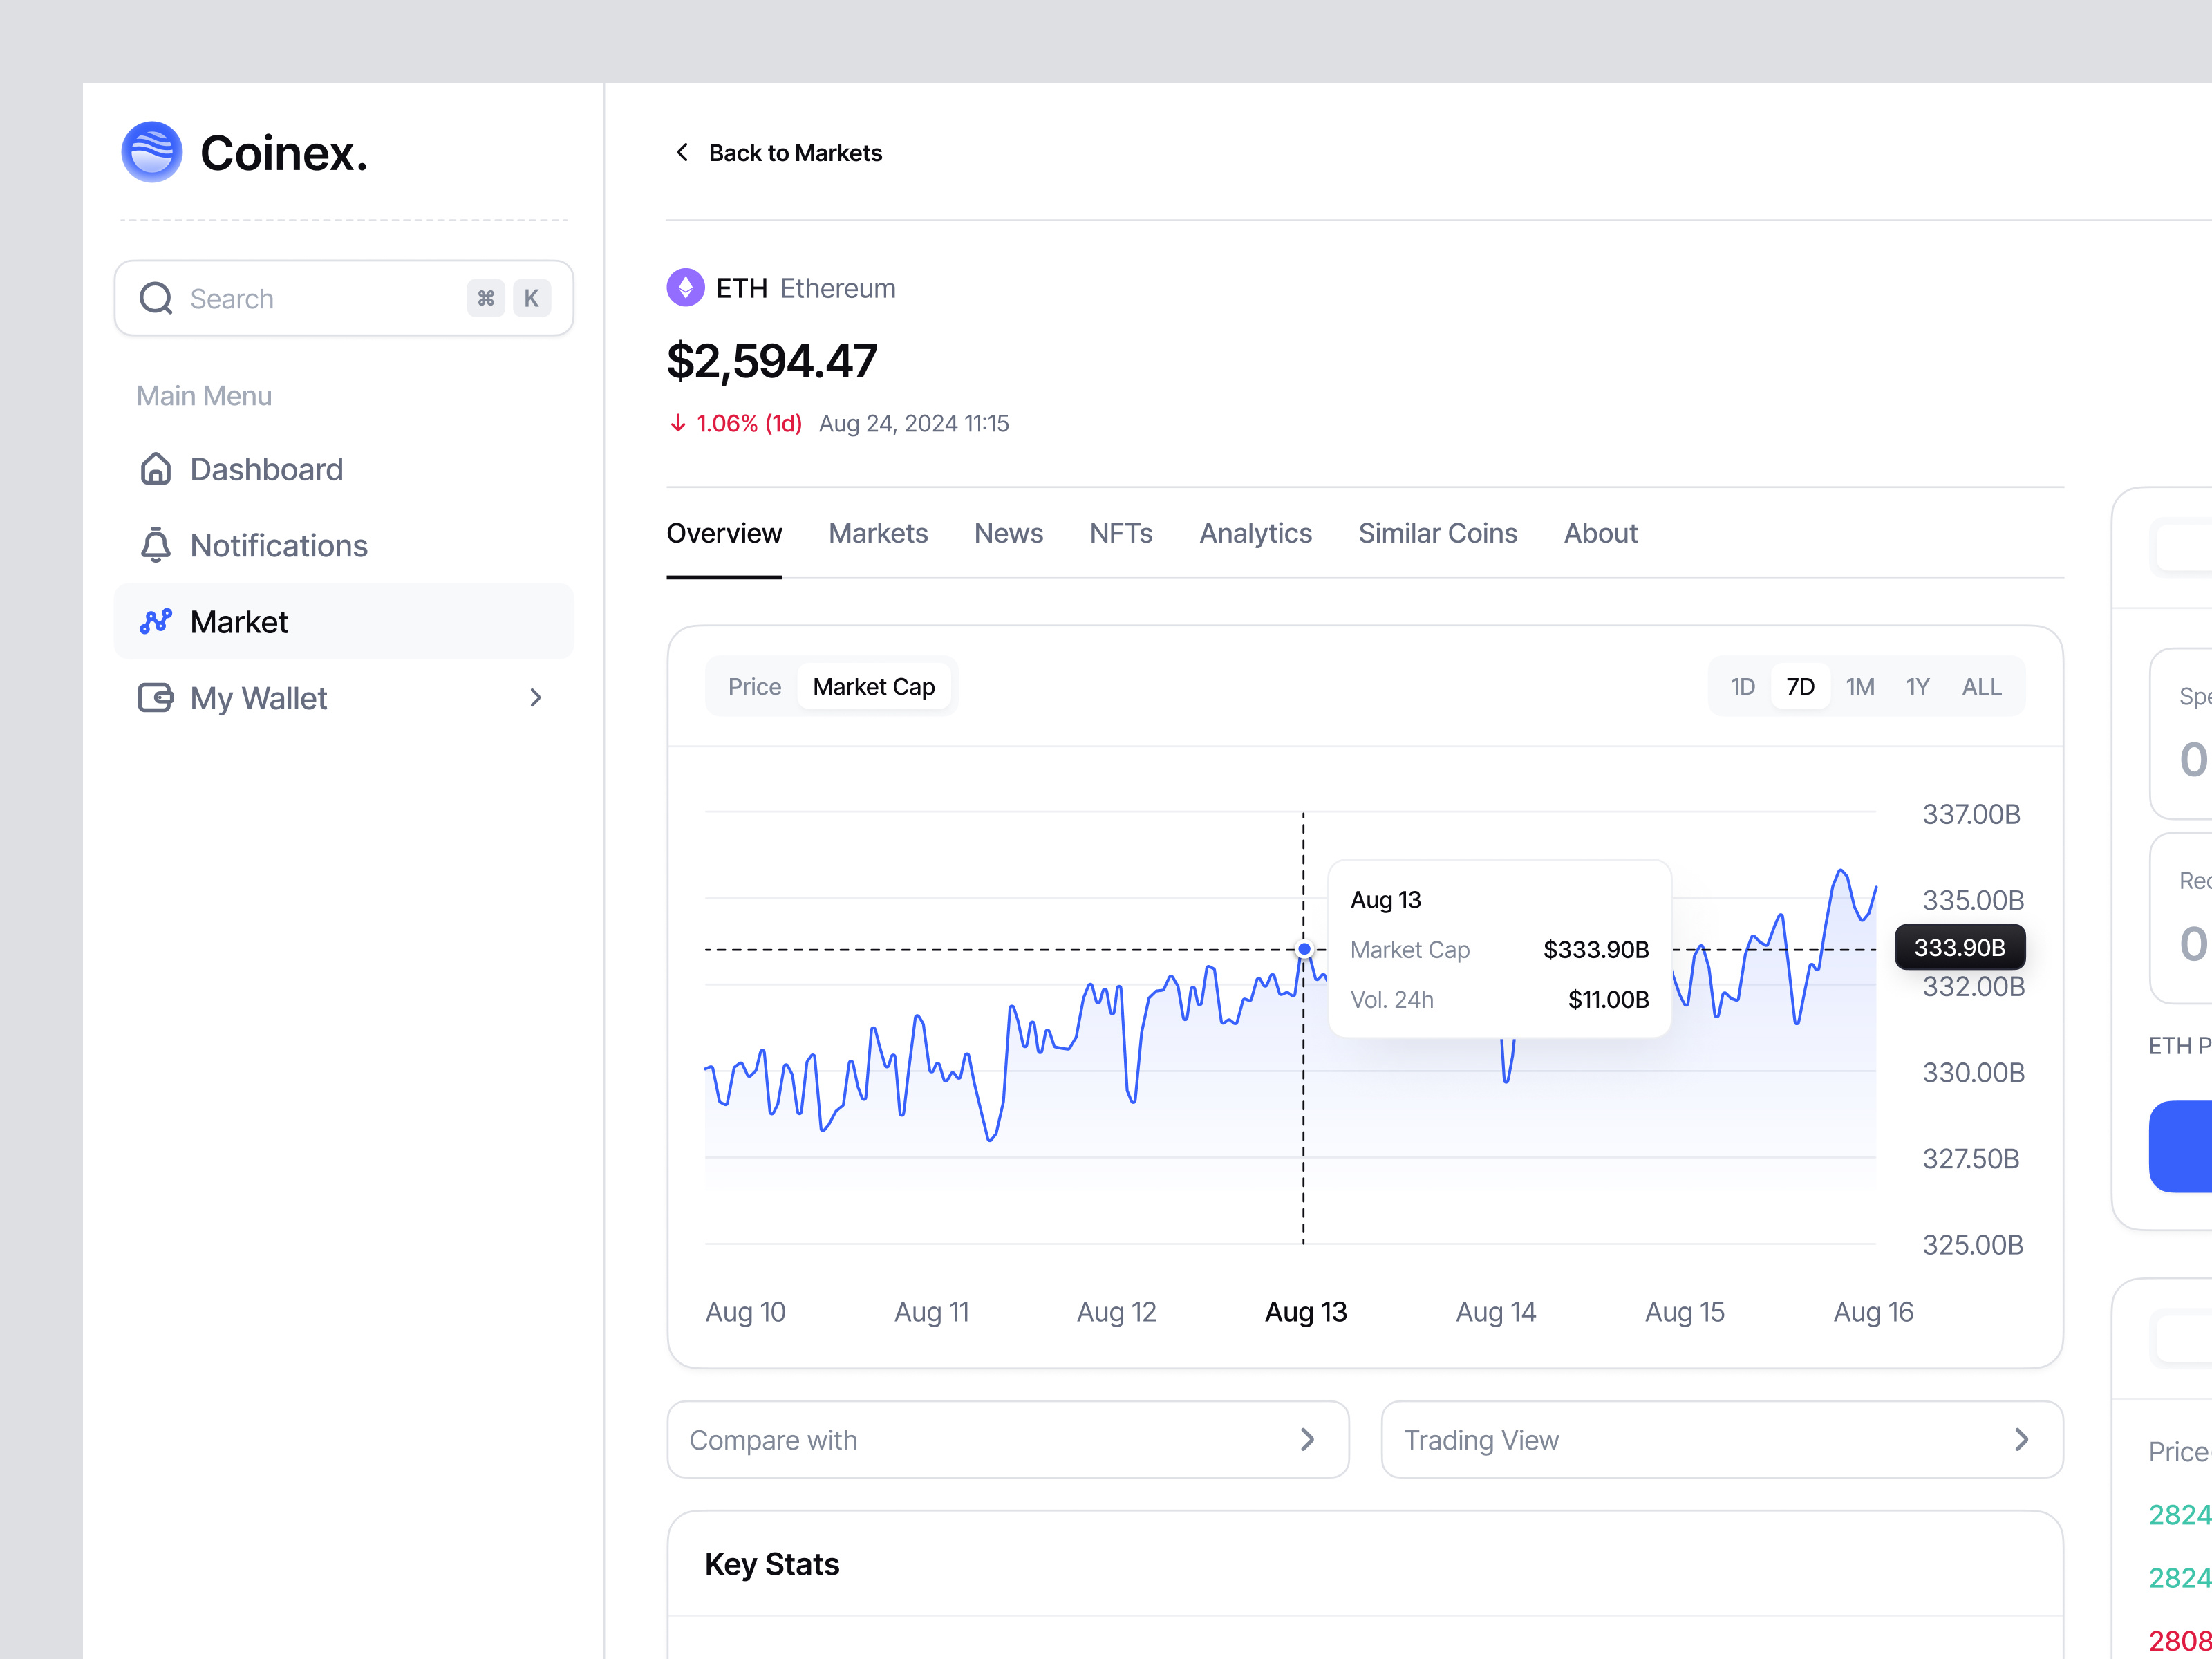Click the K key shortcut badge

tap(531, 298)
